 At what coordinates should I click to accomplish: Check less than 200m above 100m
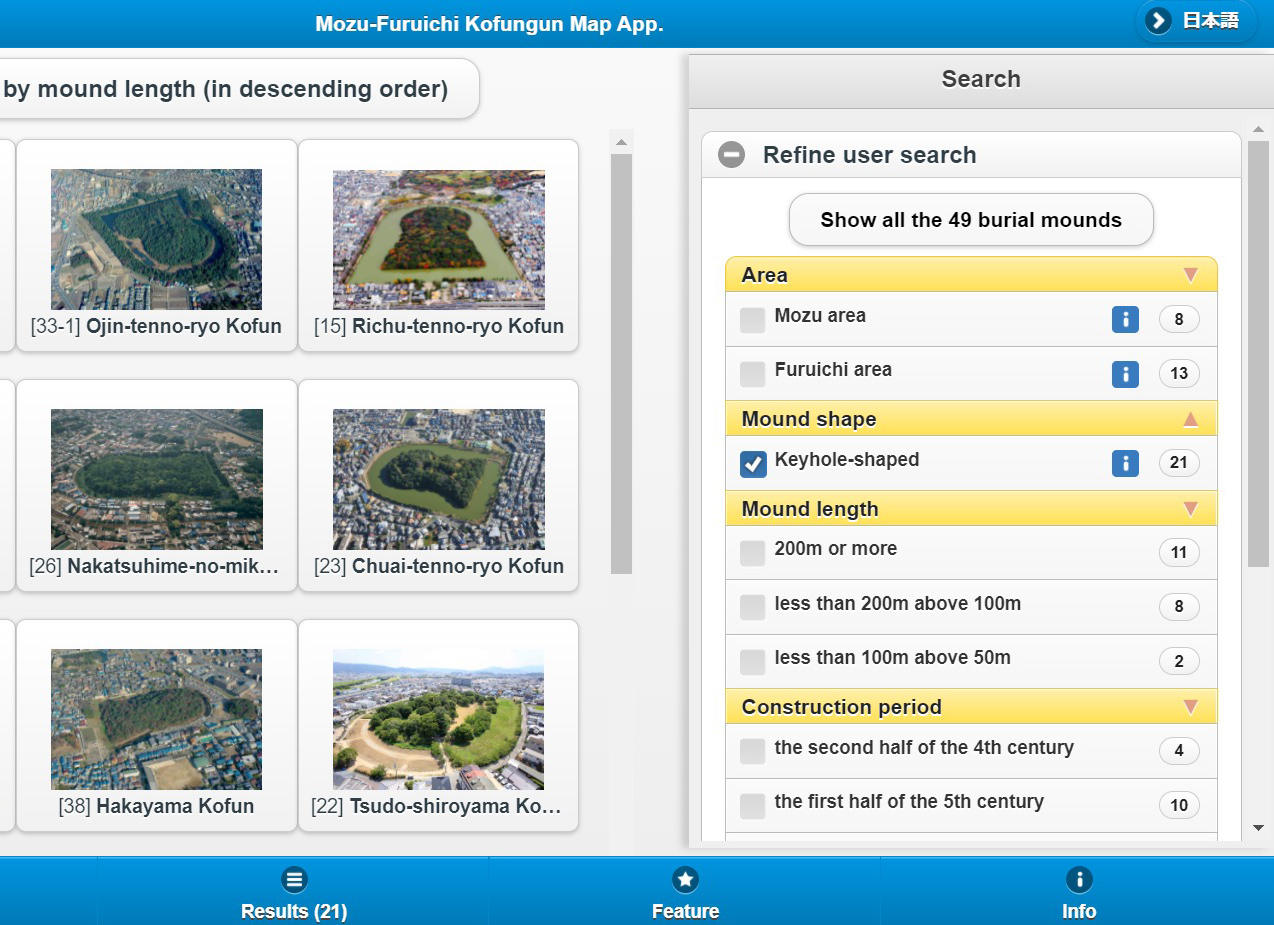pyautogui.click(x=752, y=607)
